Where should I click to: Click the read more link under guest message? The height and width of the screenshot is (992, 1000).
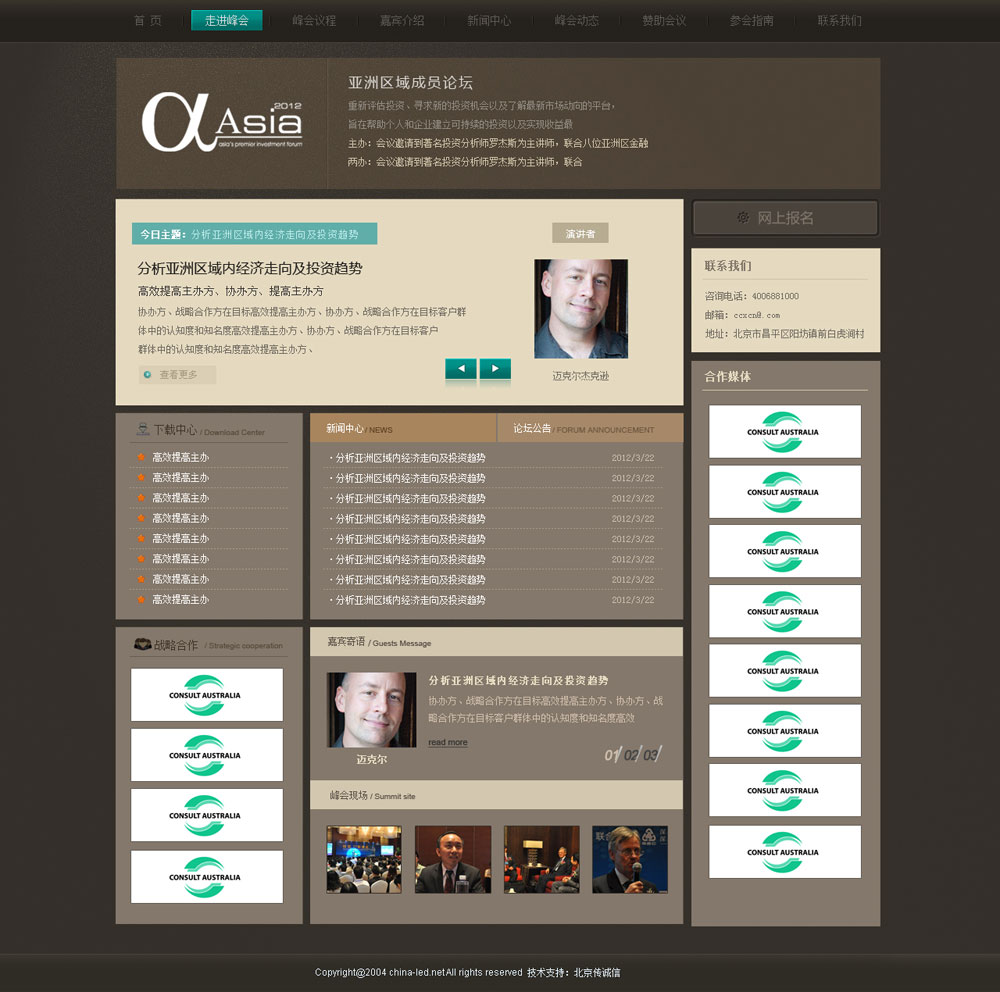point(447,742)
